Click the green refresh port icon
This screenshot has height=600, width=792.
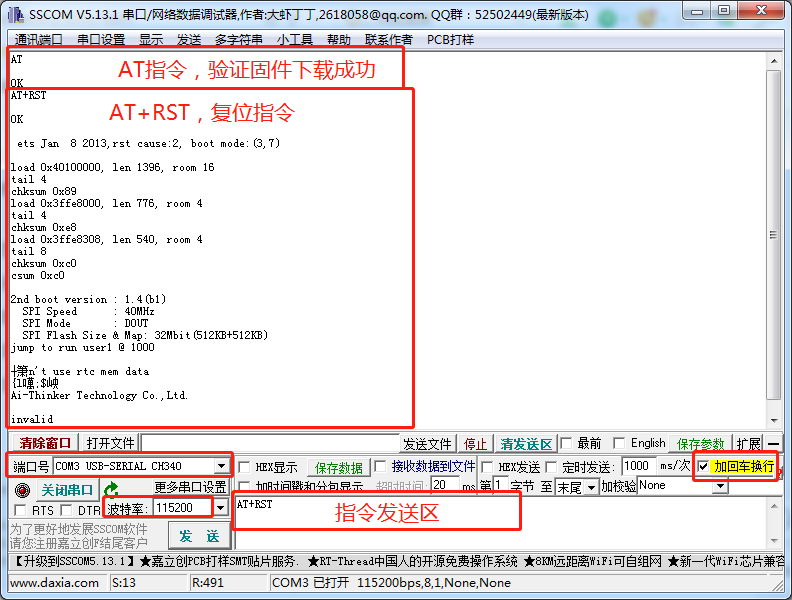111,489
